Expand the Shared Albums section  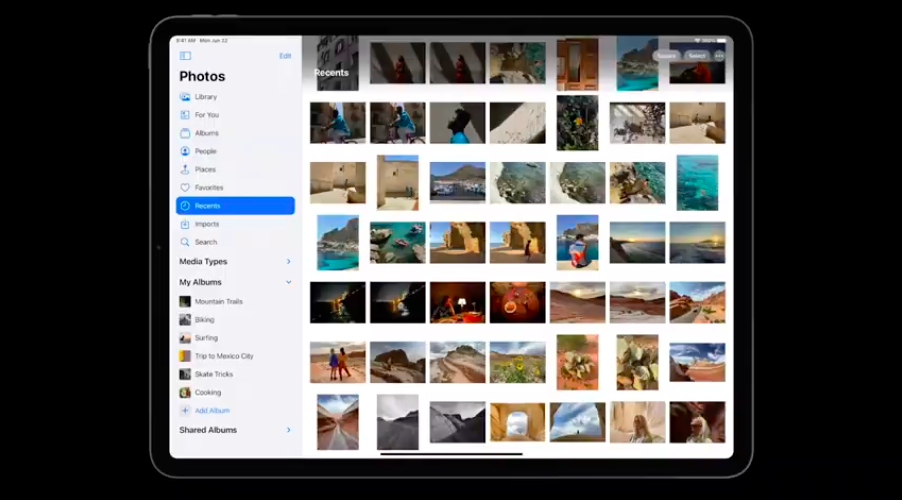[x=289, y=430]
